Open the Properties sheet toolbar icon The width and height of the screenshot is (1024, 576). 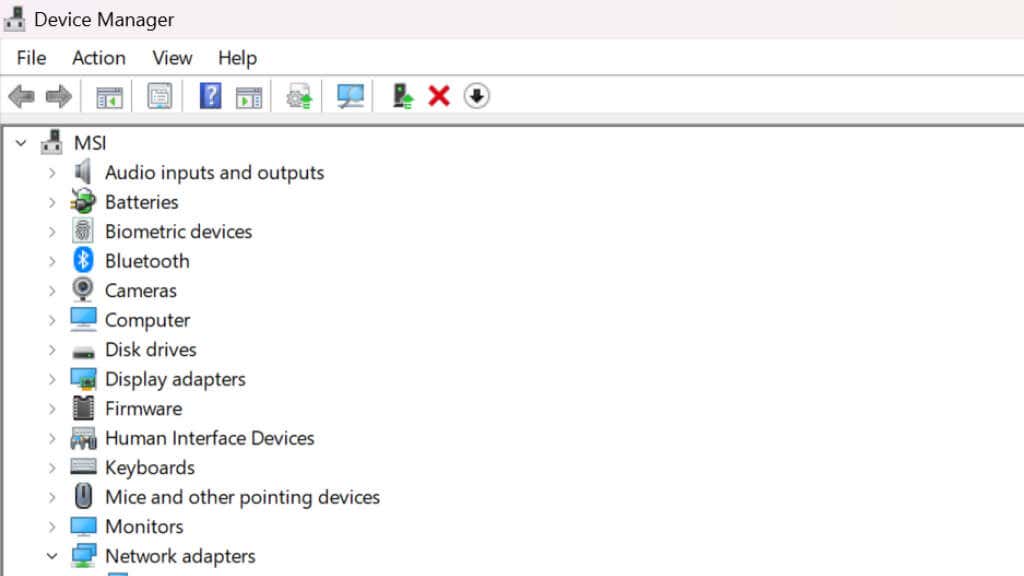pos(159,97)
